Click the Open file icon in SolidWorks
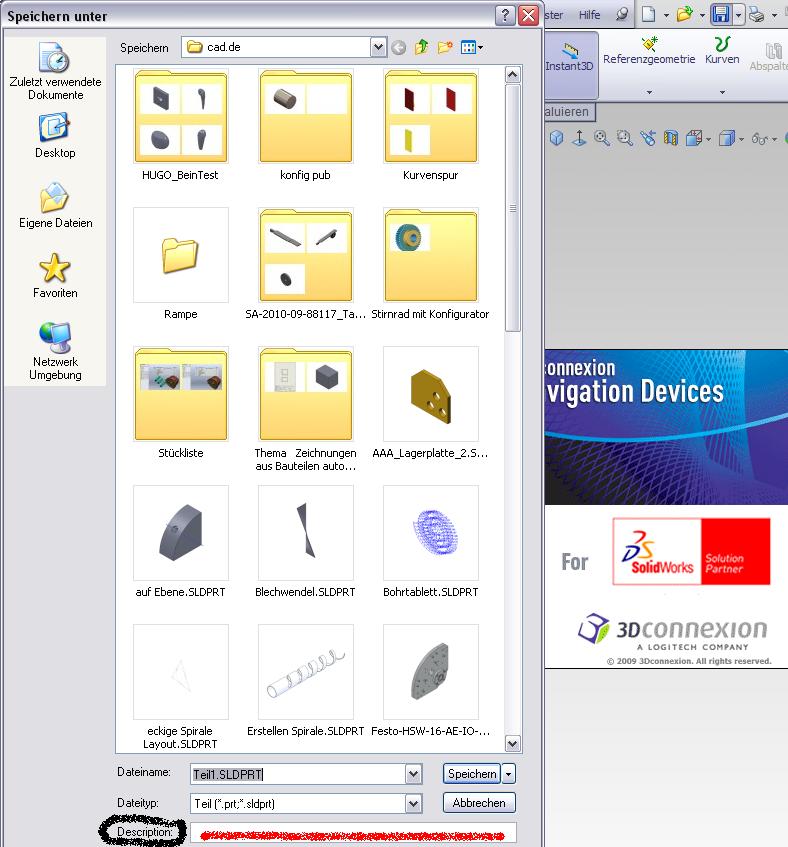The width and height of the screenshot is (788, 847). (684, 14)
